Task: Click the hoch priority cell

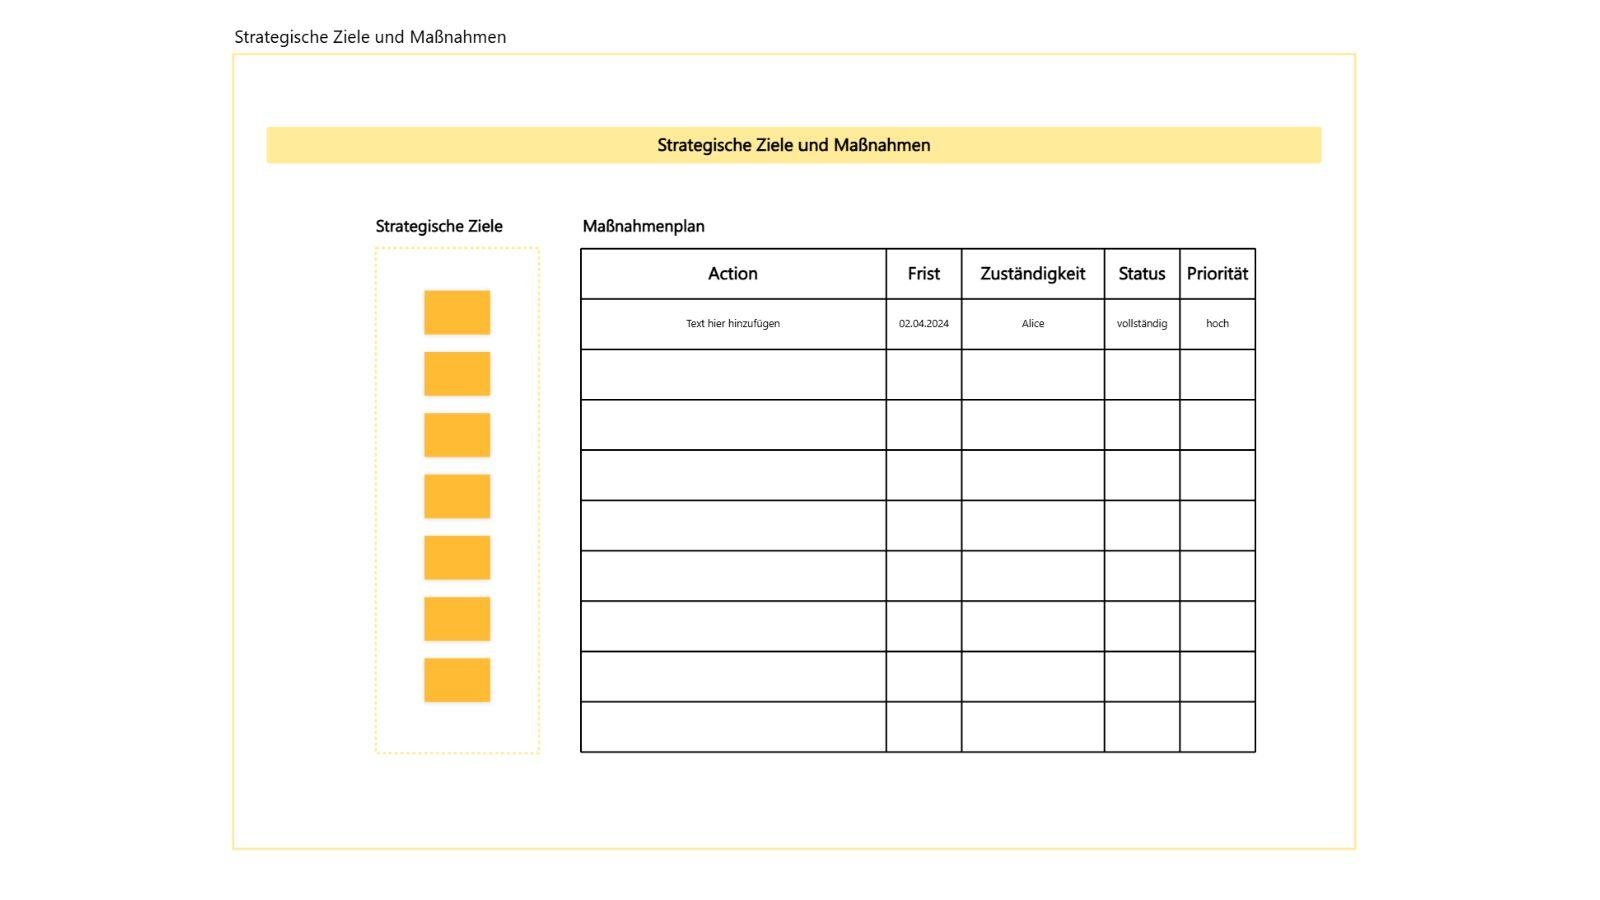Action: pyautogui.click(x=1217, y=323)
